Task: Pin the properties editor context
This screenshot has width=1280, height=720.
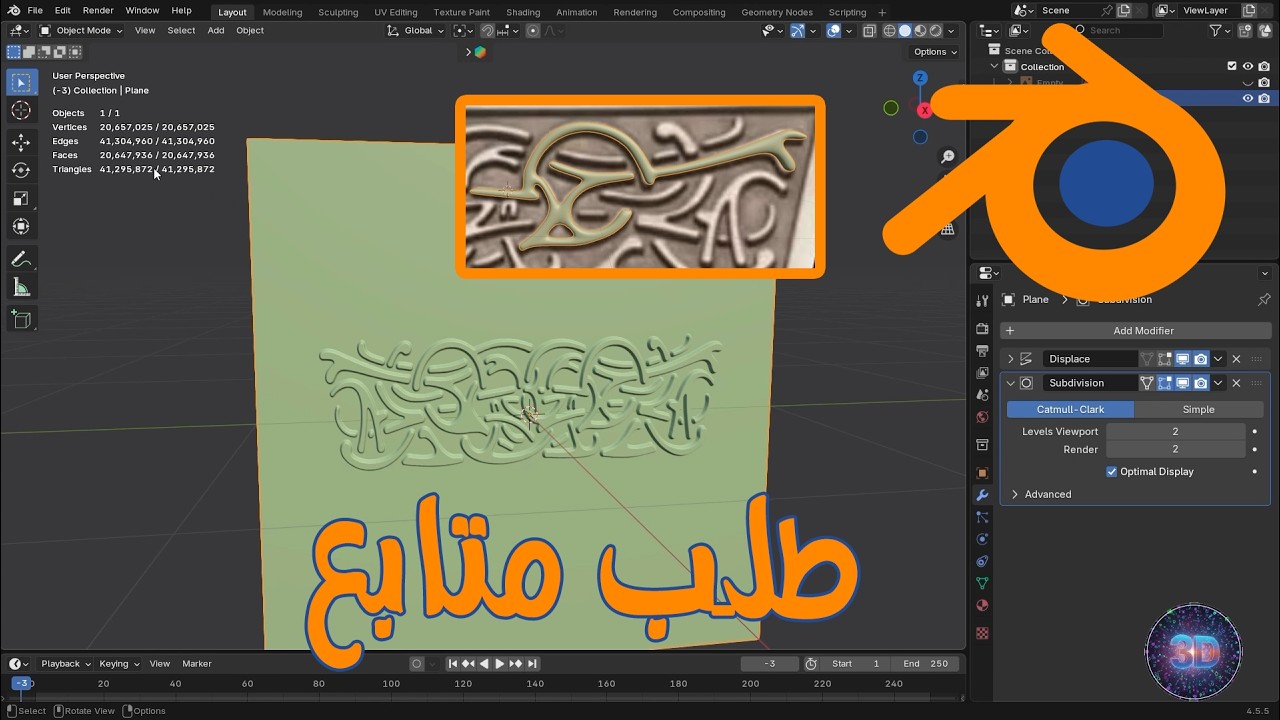Action: [x=1264, y=299]
